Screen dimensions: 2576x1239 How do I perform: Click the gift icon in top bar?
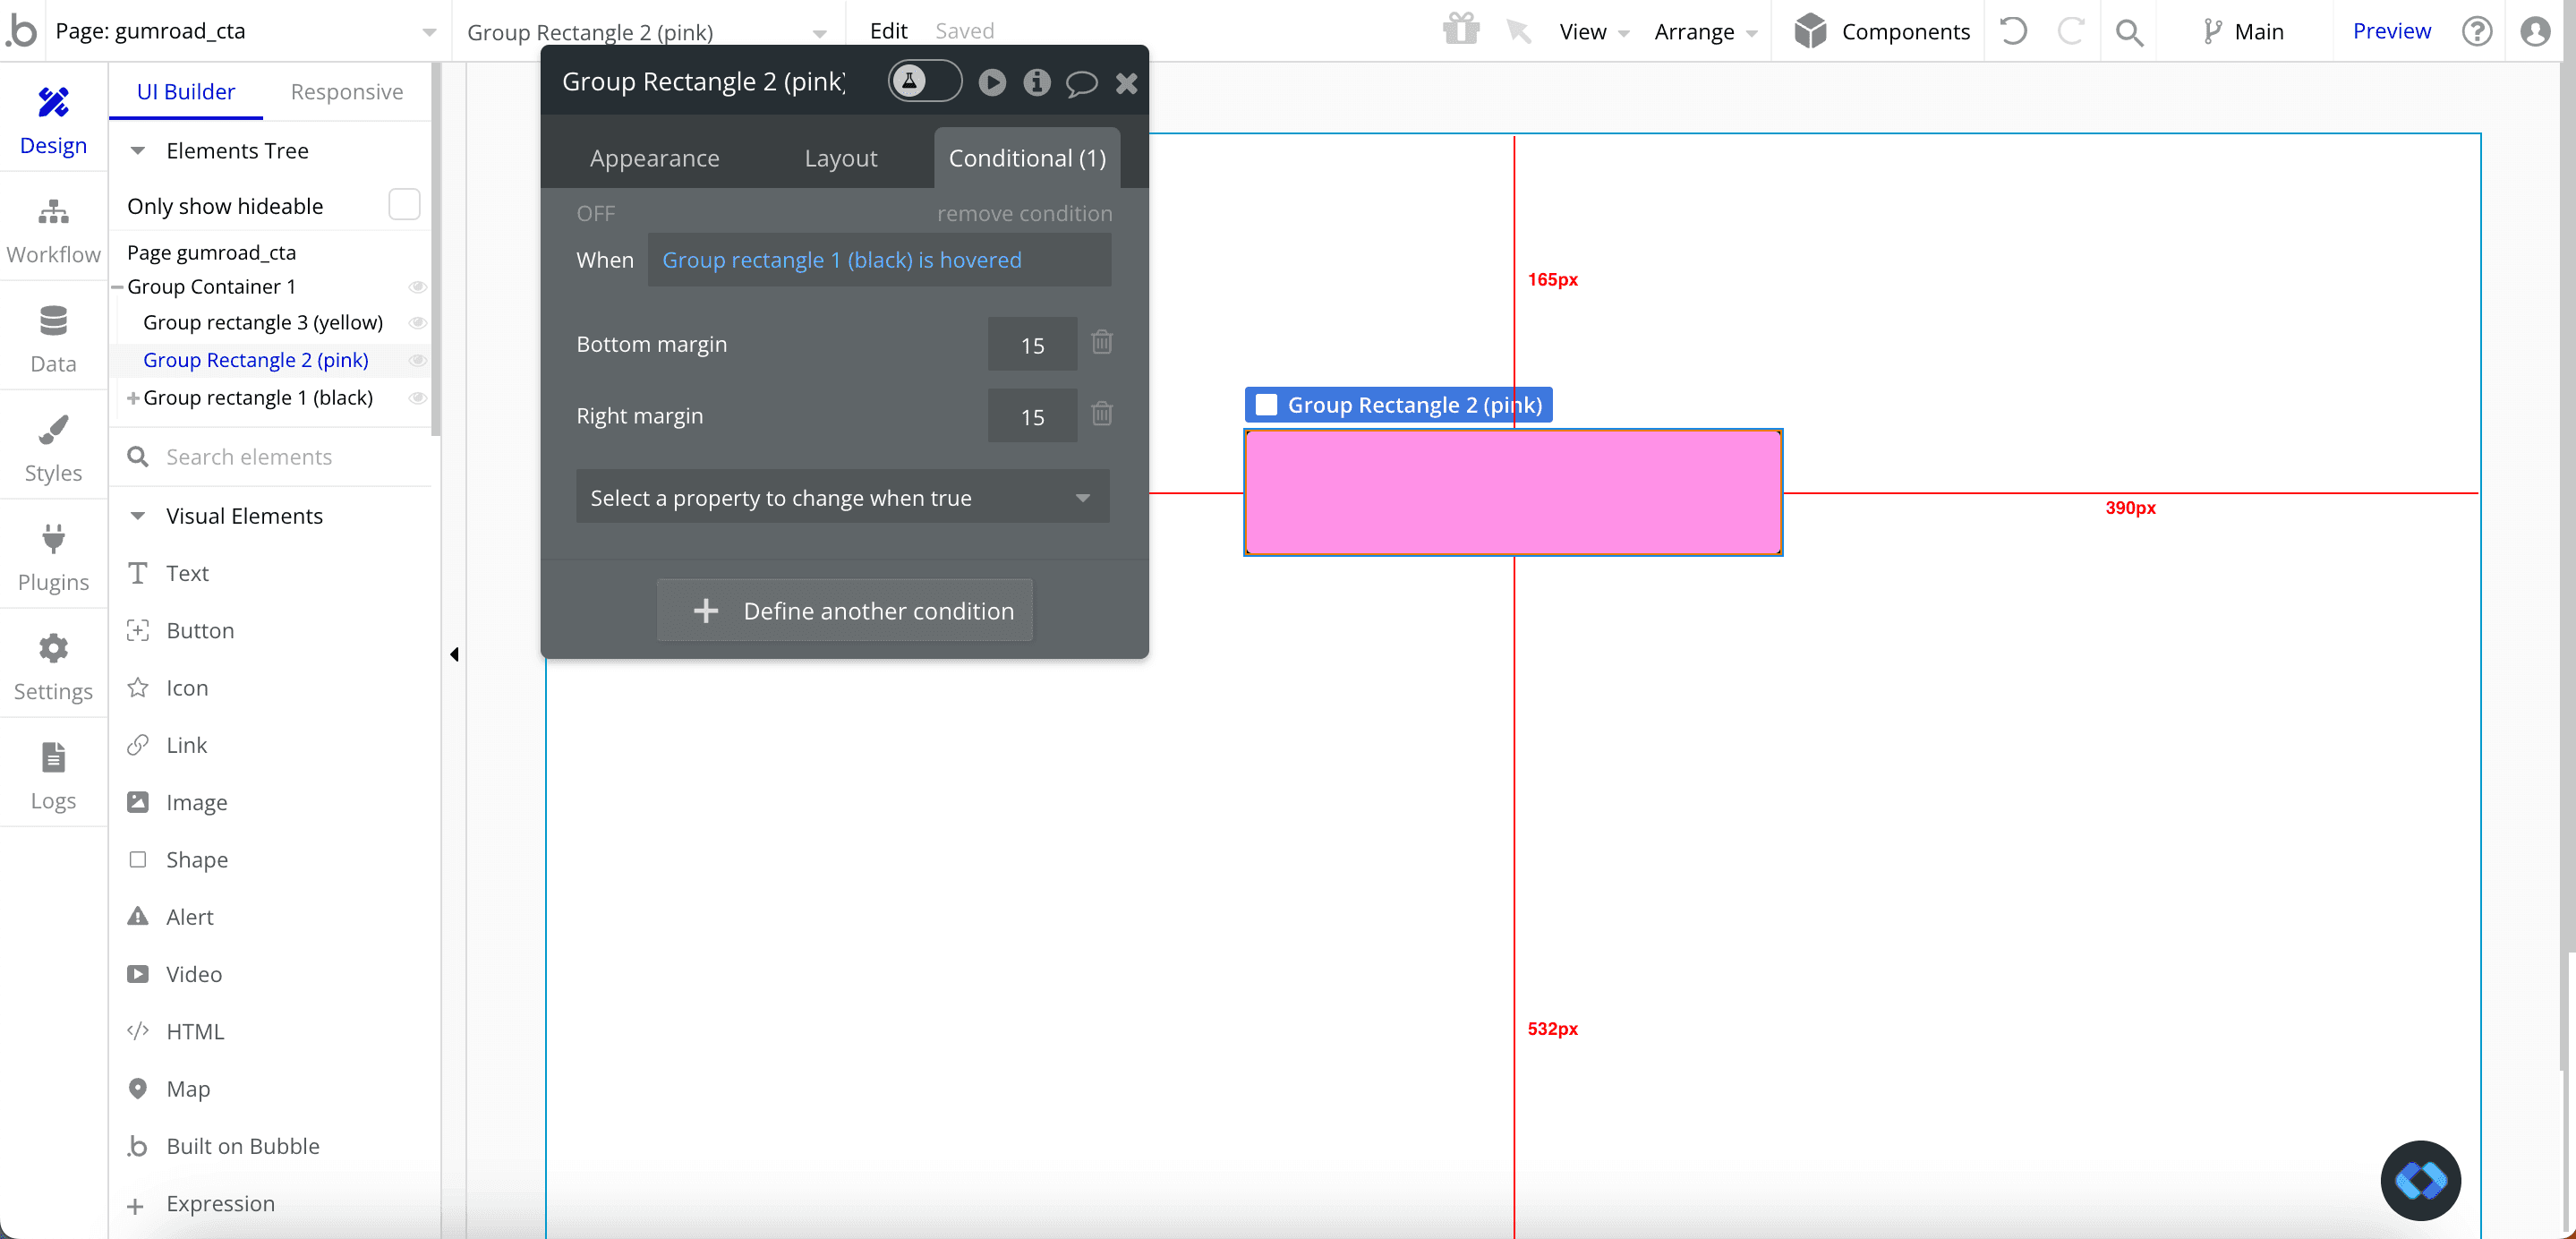pyautogui.click(x=1460, y=30)
